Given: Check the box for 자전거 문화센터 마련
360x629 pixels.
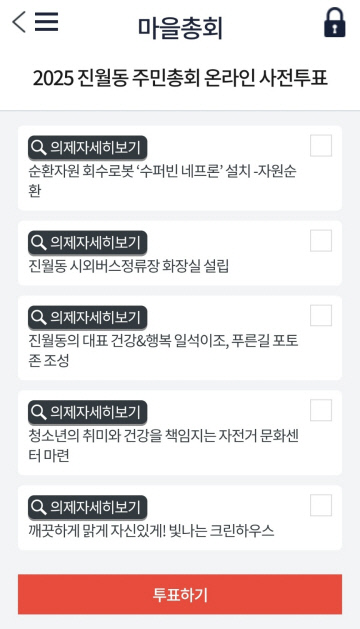Looking at the screenshot, I should (321, 410).
